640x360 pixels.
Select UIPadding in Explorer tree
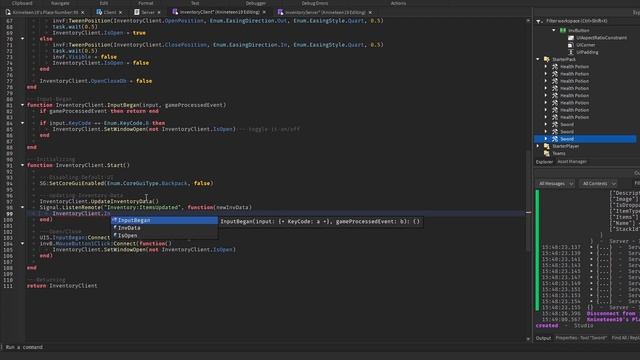tap(587, 52)
